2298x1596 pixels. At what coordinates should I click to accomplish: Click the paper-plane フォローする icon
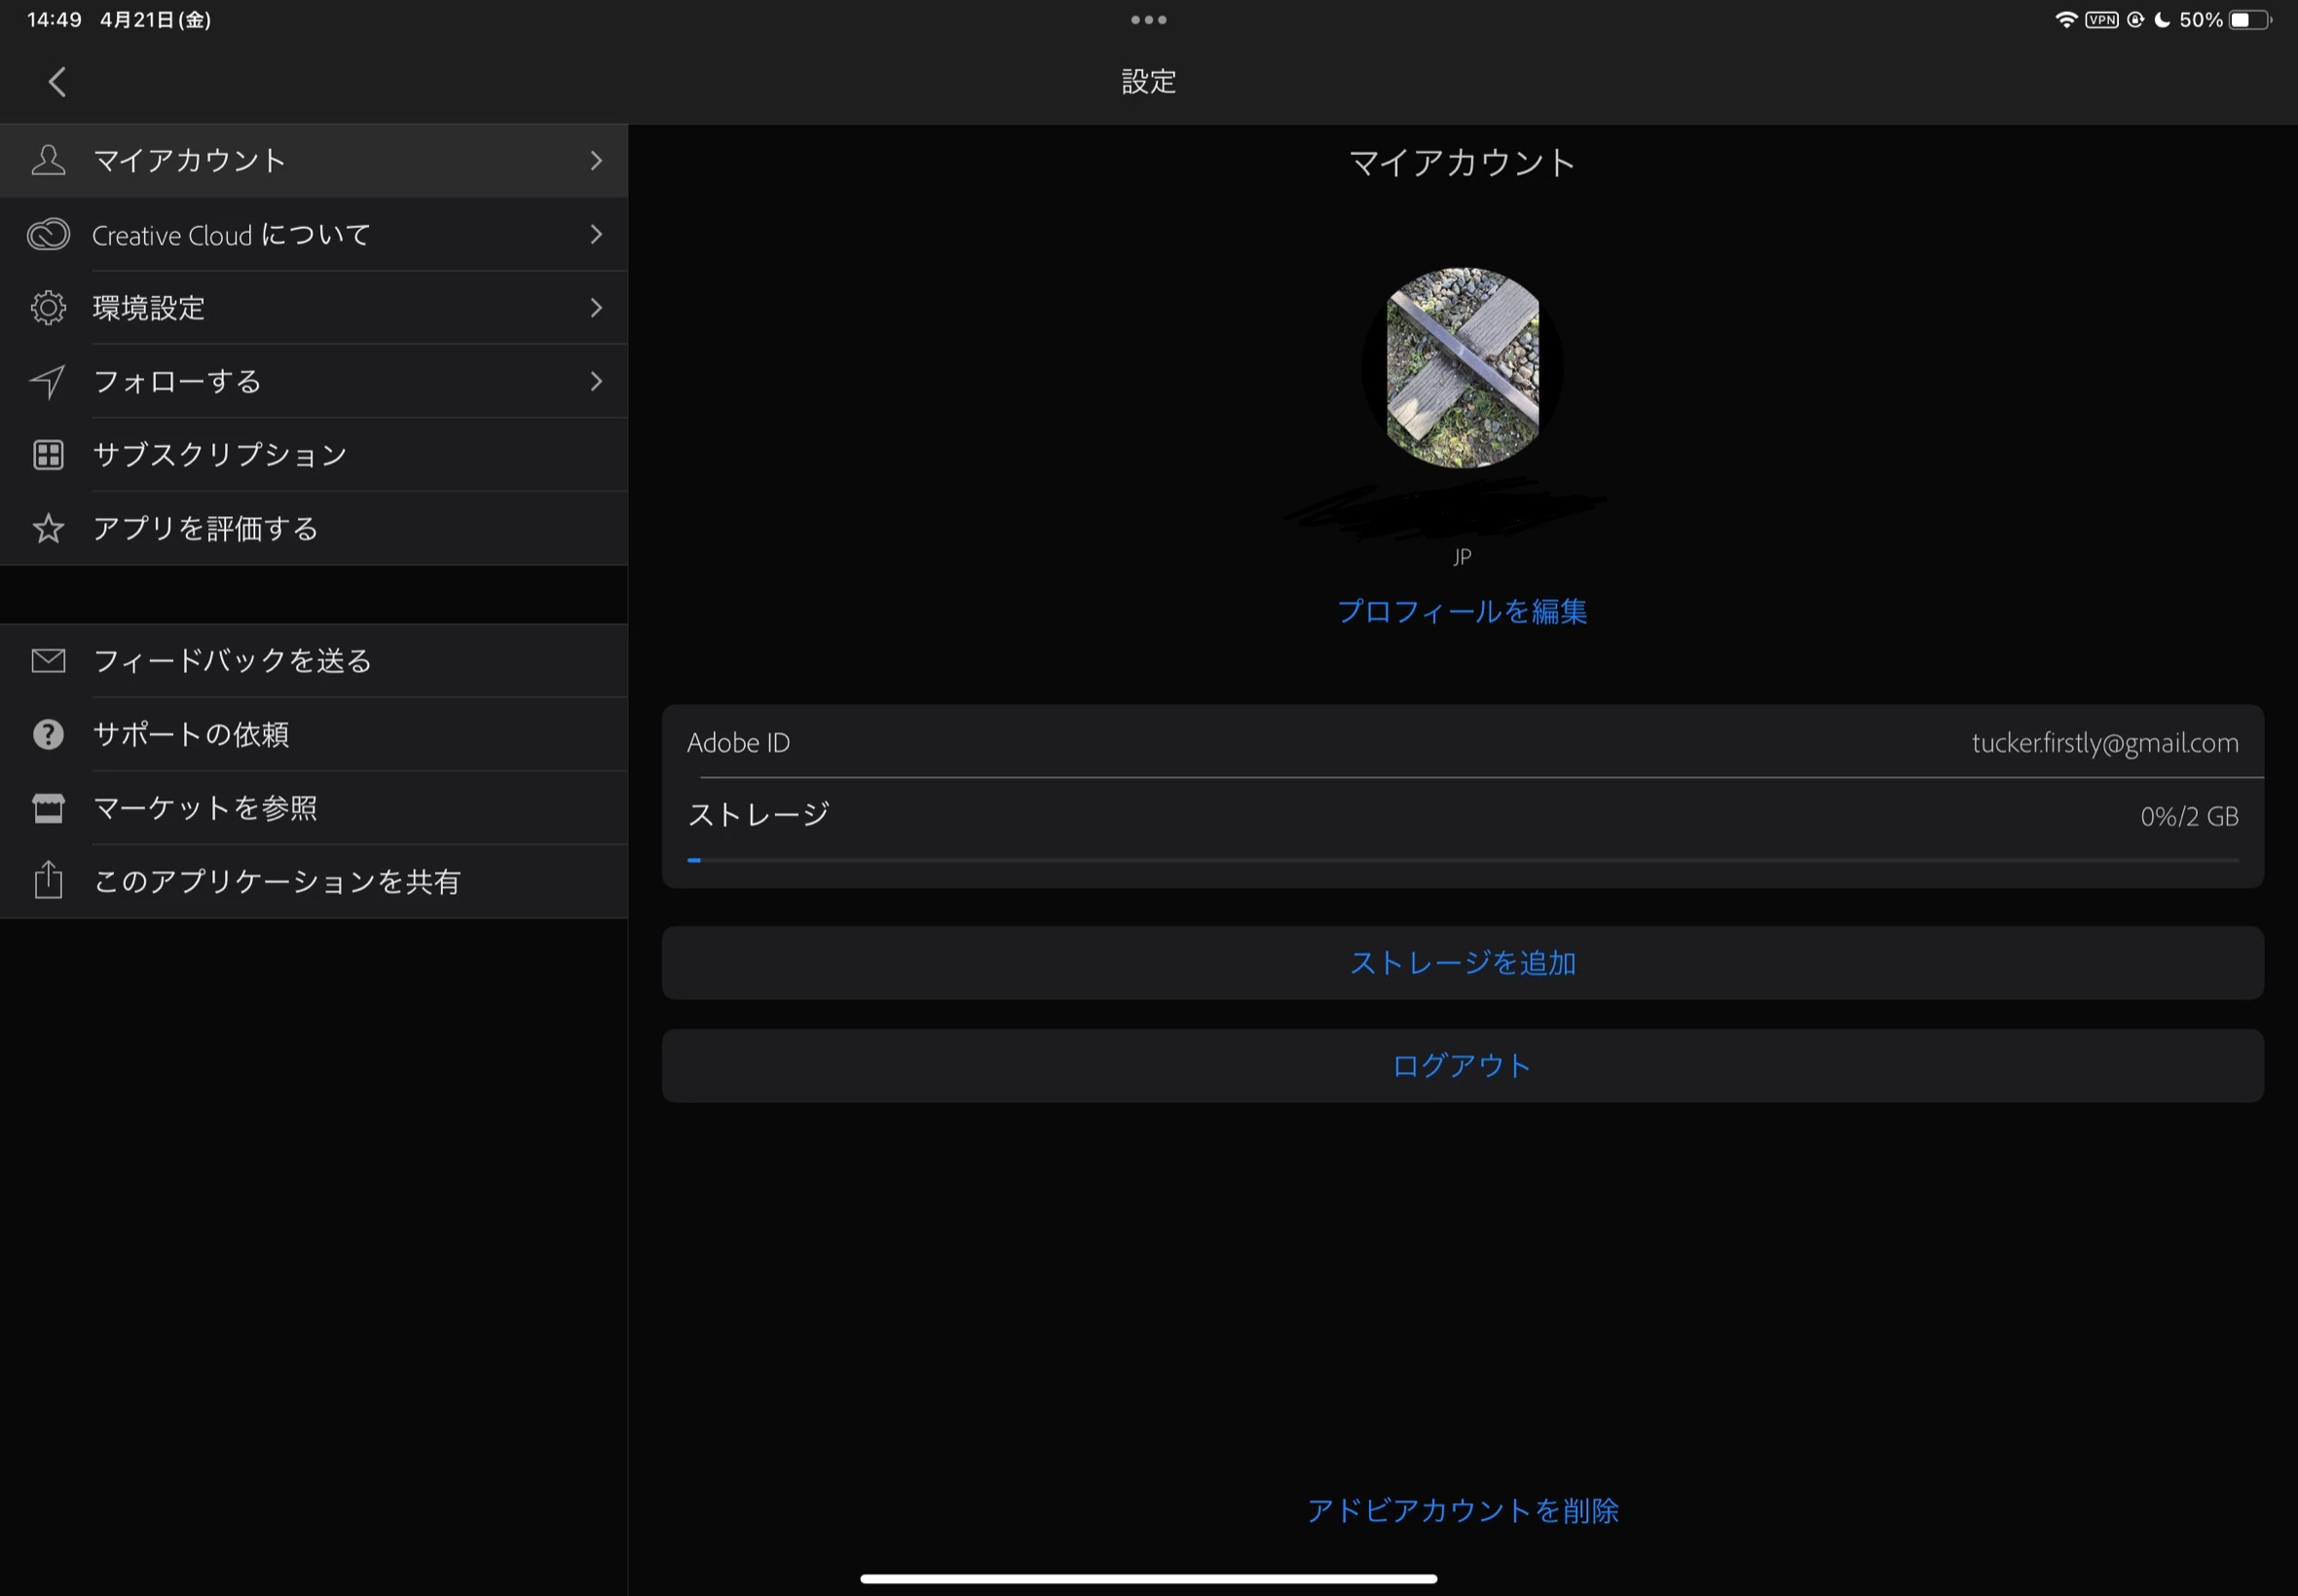[x=48, y=381]
